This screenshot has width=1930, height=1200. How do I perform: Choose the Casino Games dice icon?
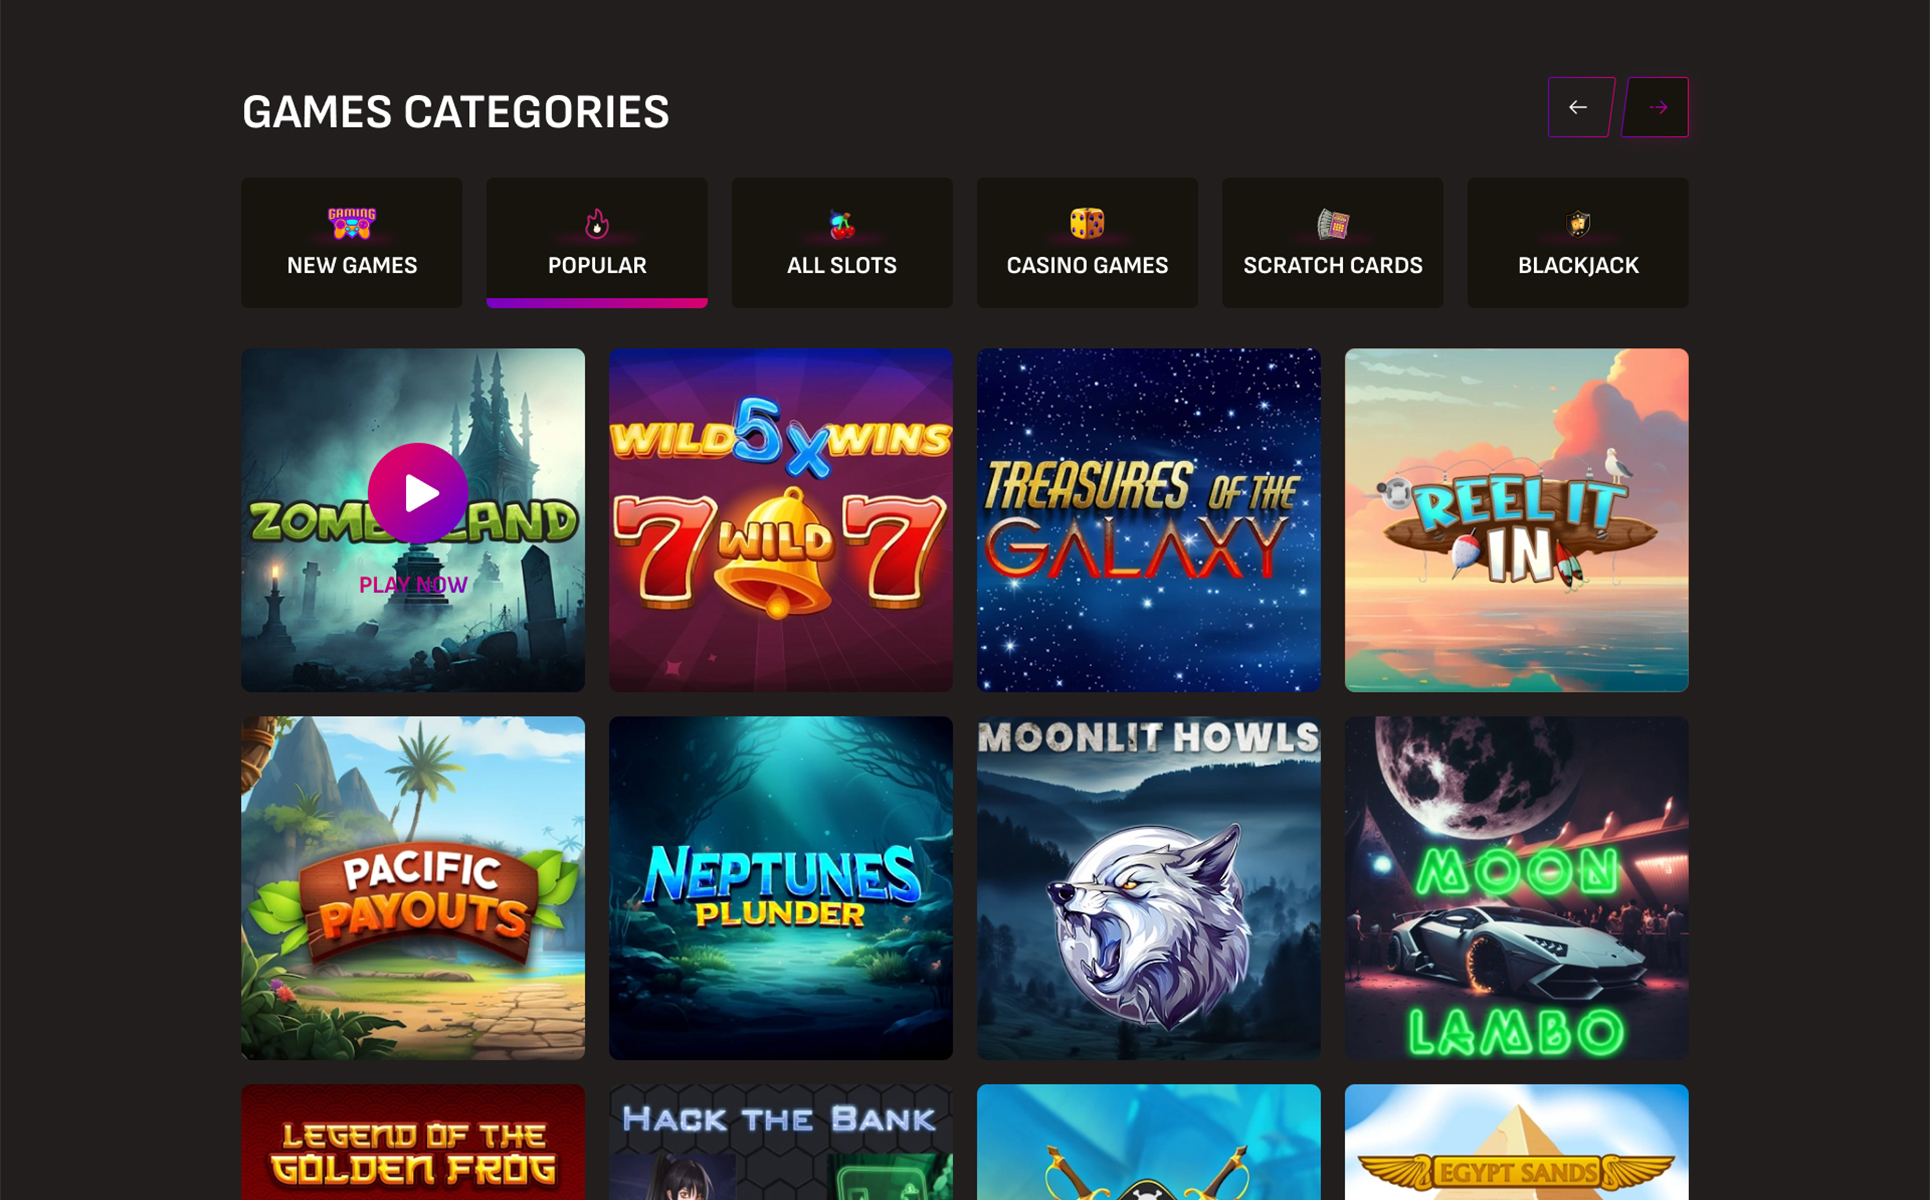tap(1087, 223)
